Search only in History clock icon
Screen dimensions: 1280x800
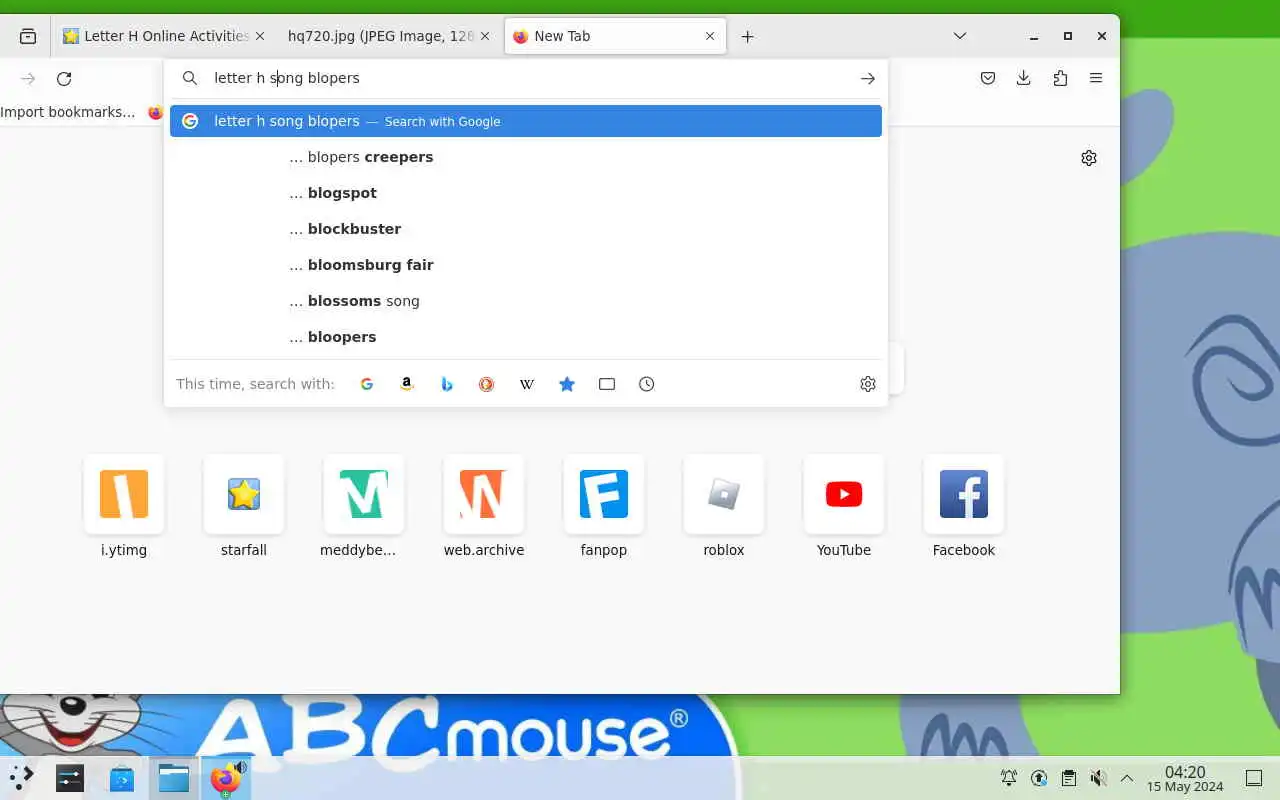pos(647,384)
